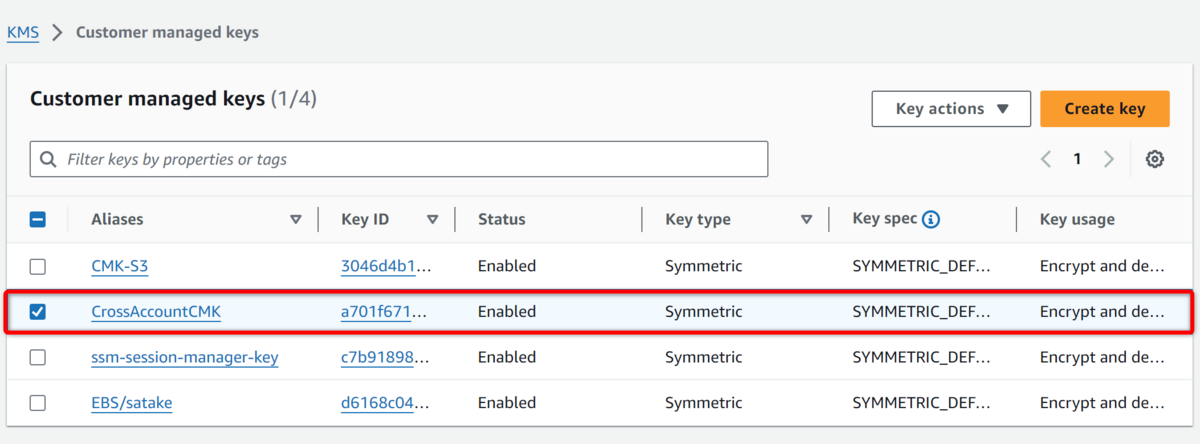Viewport: 1200px width, 444px height.
Task: Sort by Key ID column arrow
Action: tap(433, 220)
